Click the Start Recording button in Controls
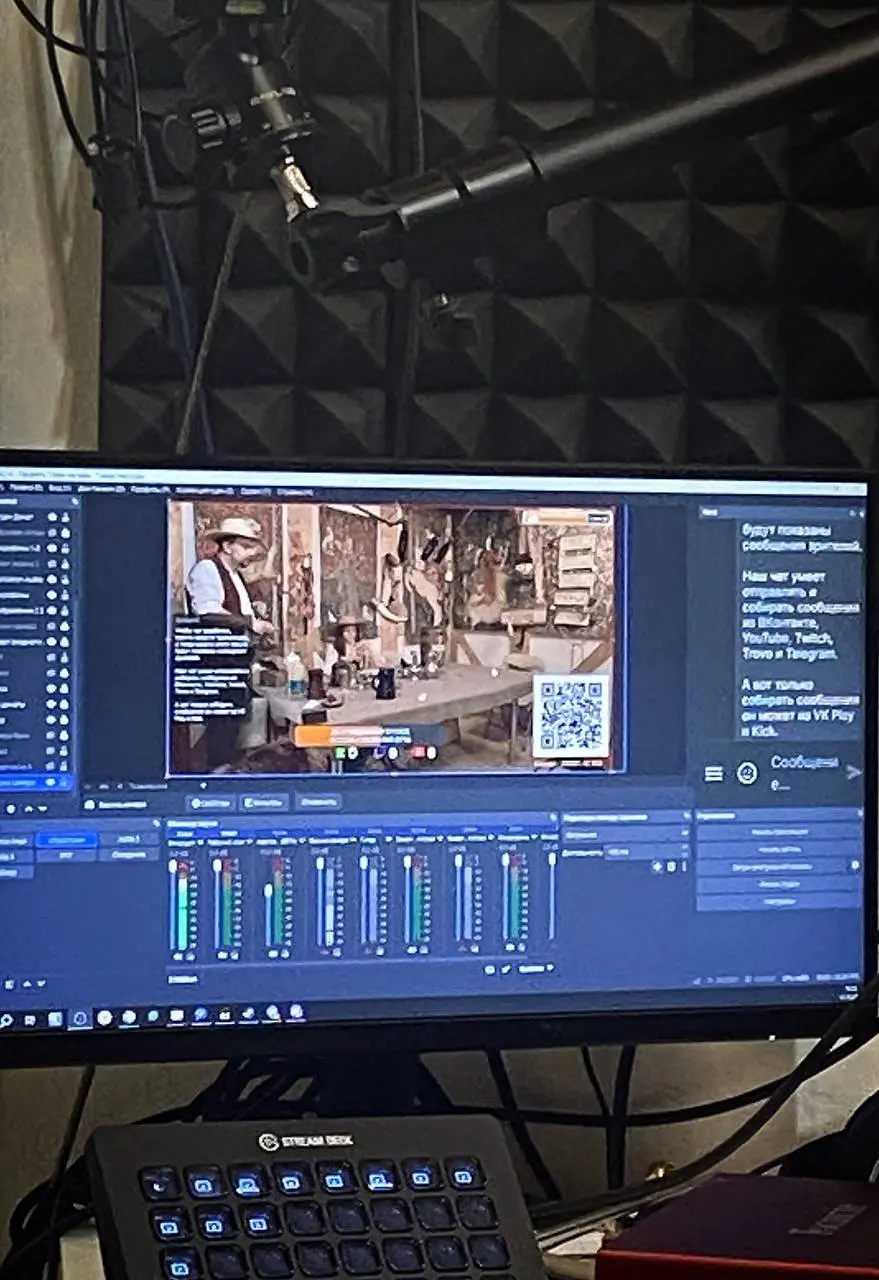879x1280 pixels. pos(778,849)
